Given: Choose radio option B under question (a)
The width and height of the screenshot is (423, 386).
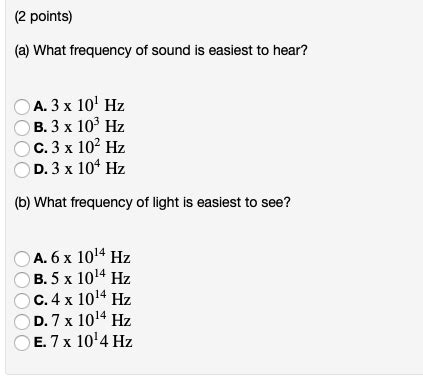Looking at the screenshot, I should (22, 128).
